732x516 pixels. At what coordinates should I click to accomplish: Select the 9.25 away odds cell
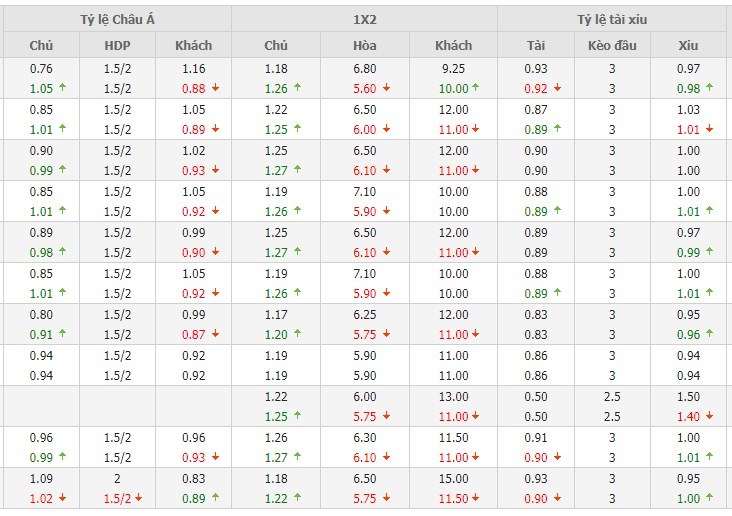point(454,68)
